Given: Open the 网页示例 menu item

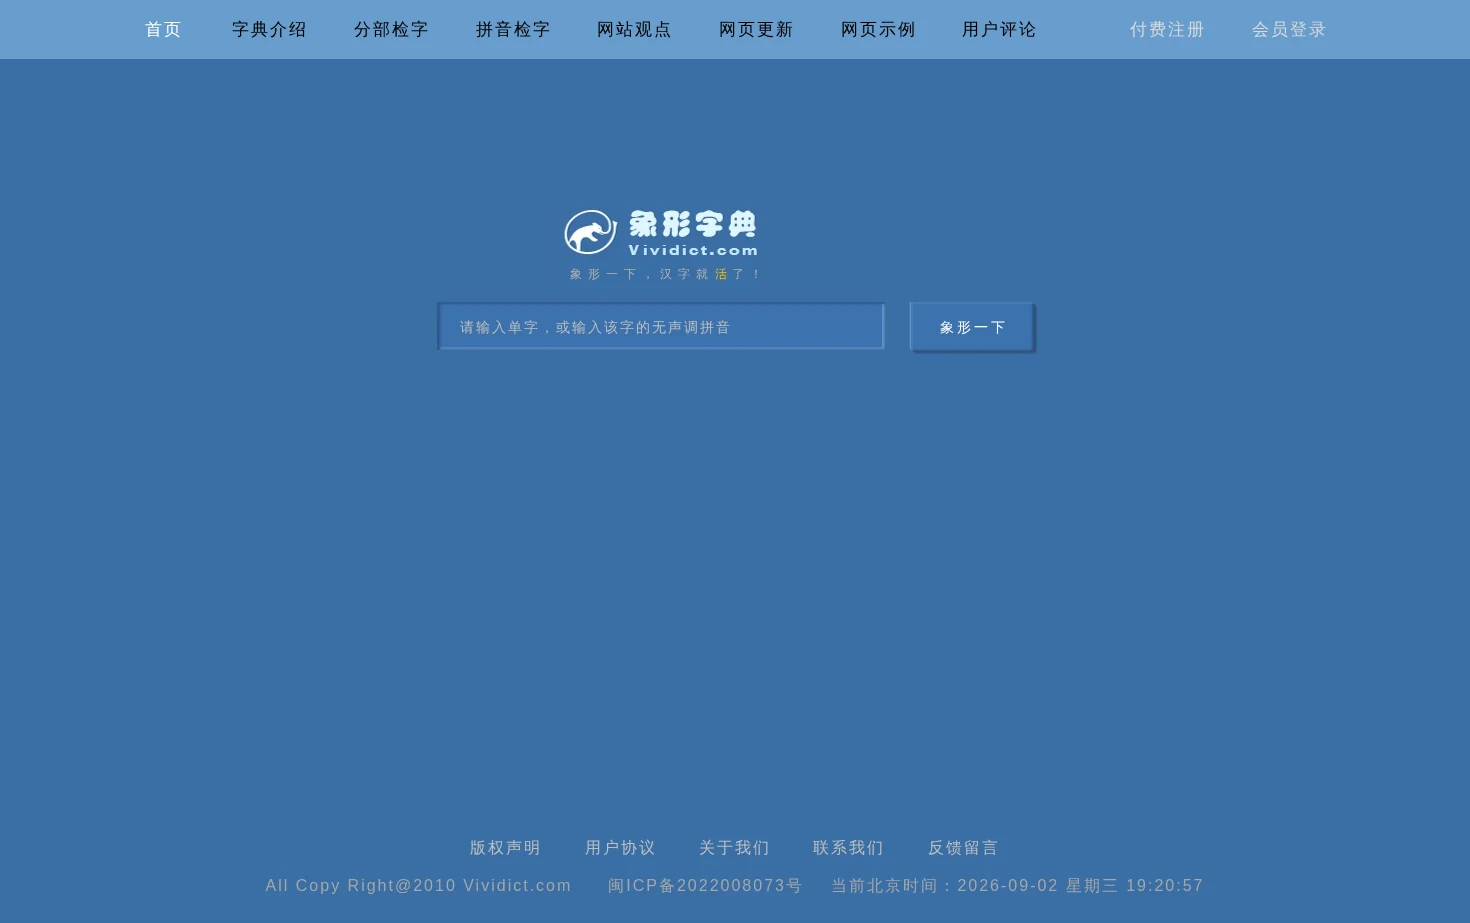Looking at the screenshot, I should click(878, 30).
